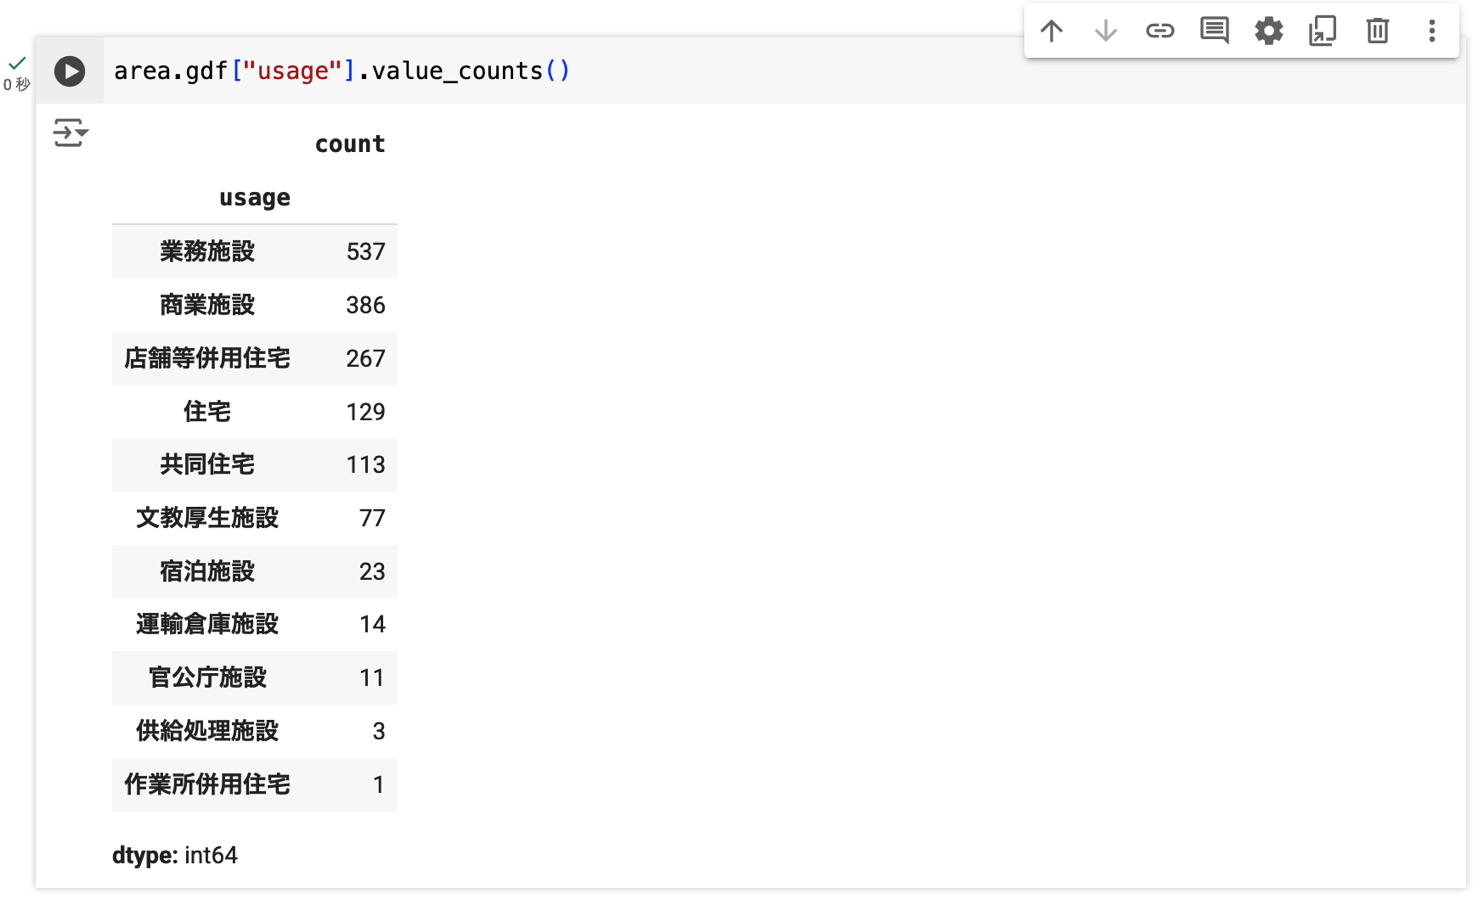Click the 共同住宅 row label
This screenshot has height=905, width=1473.
[x=207, y=465]
